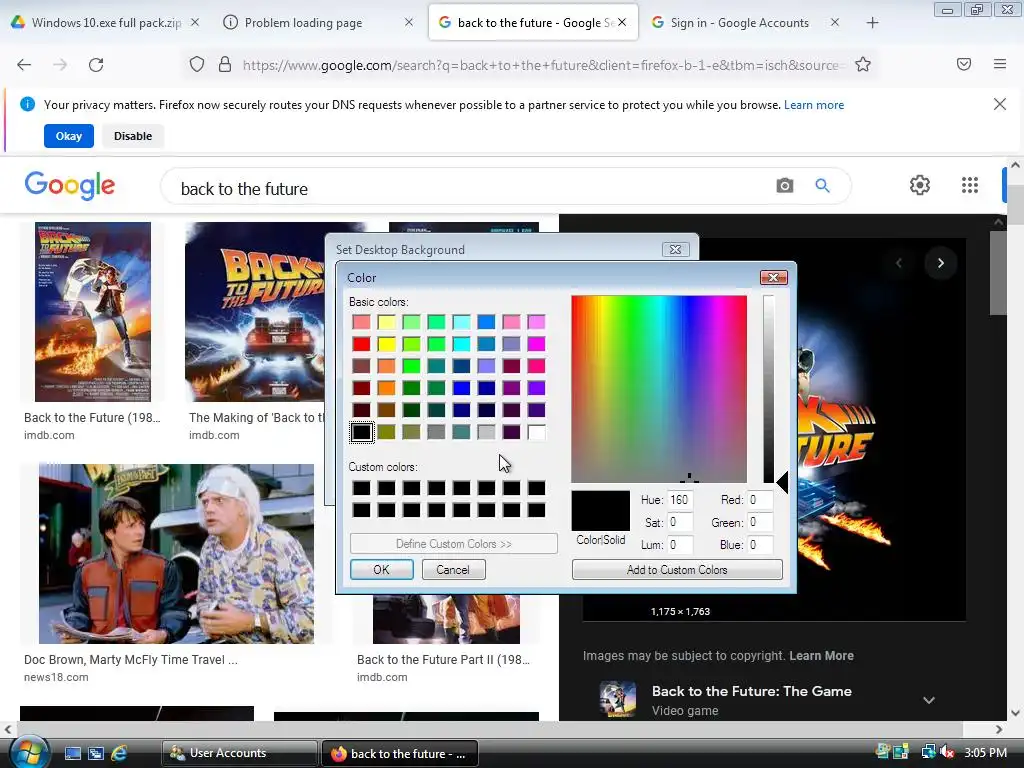Click muted volume icon in system tray
This screenshot has width=1024, height=768.
pyautogui.click(x=947, y=752)
